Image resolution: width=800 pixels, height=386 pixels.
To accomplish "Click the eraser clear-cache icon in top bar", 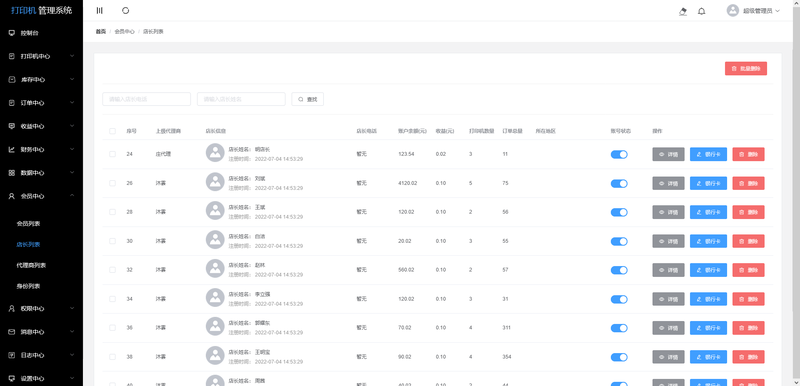I will click(x=683, y=11).
